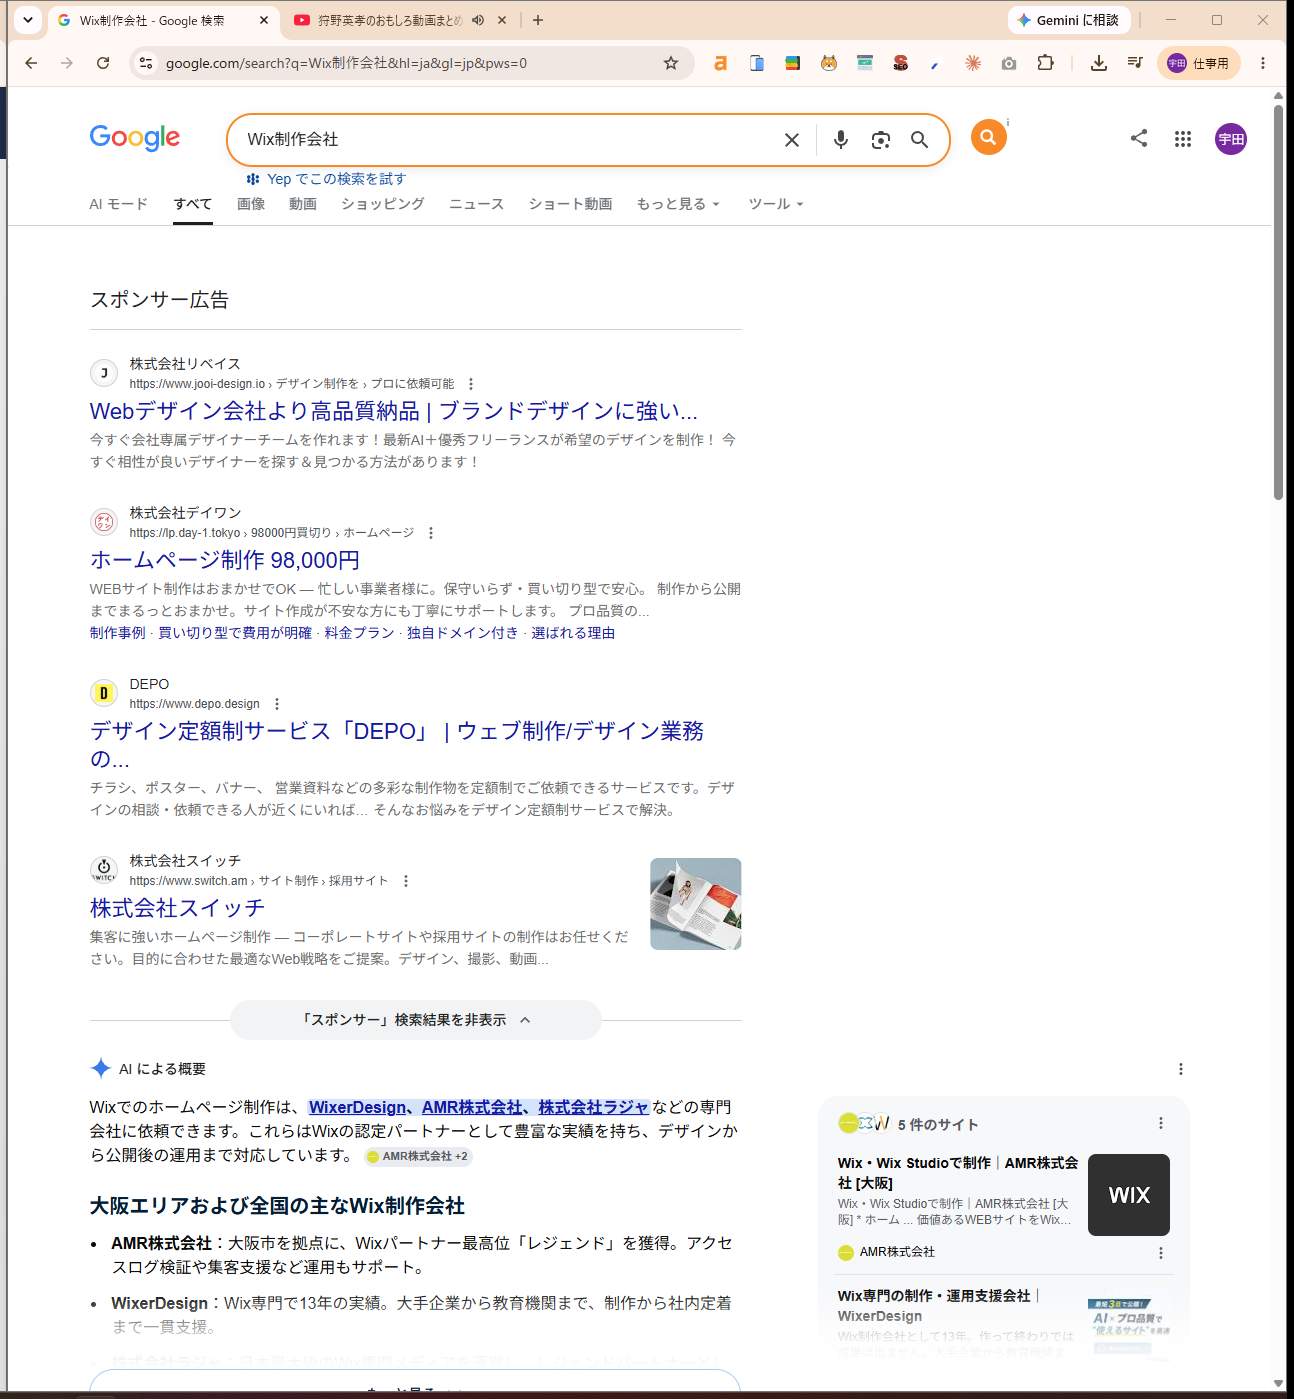The width and height of the screenshot is (1294, 1399).
Task: Open three-dot menu for 株式会社リベイス ad
Action: [471, 384]
